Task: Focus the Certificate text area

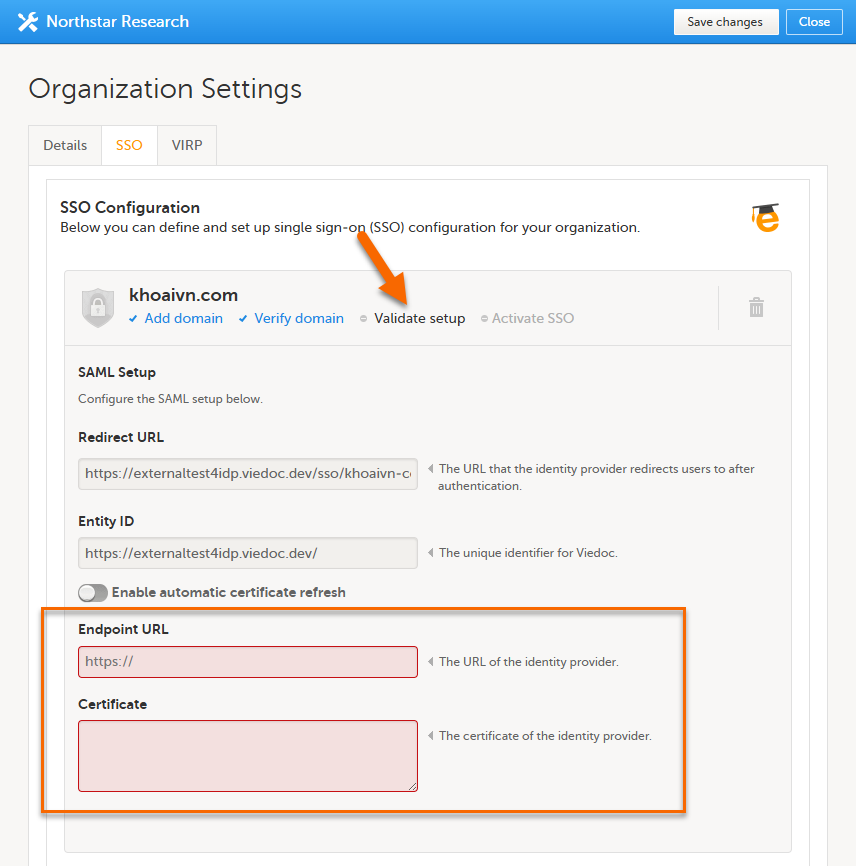Action: (x=248, y=756)
